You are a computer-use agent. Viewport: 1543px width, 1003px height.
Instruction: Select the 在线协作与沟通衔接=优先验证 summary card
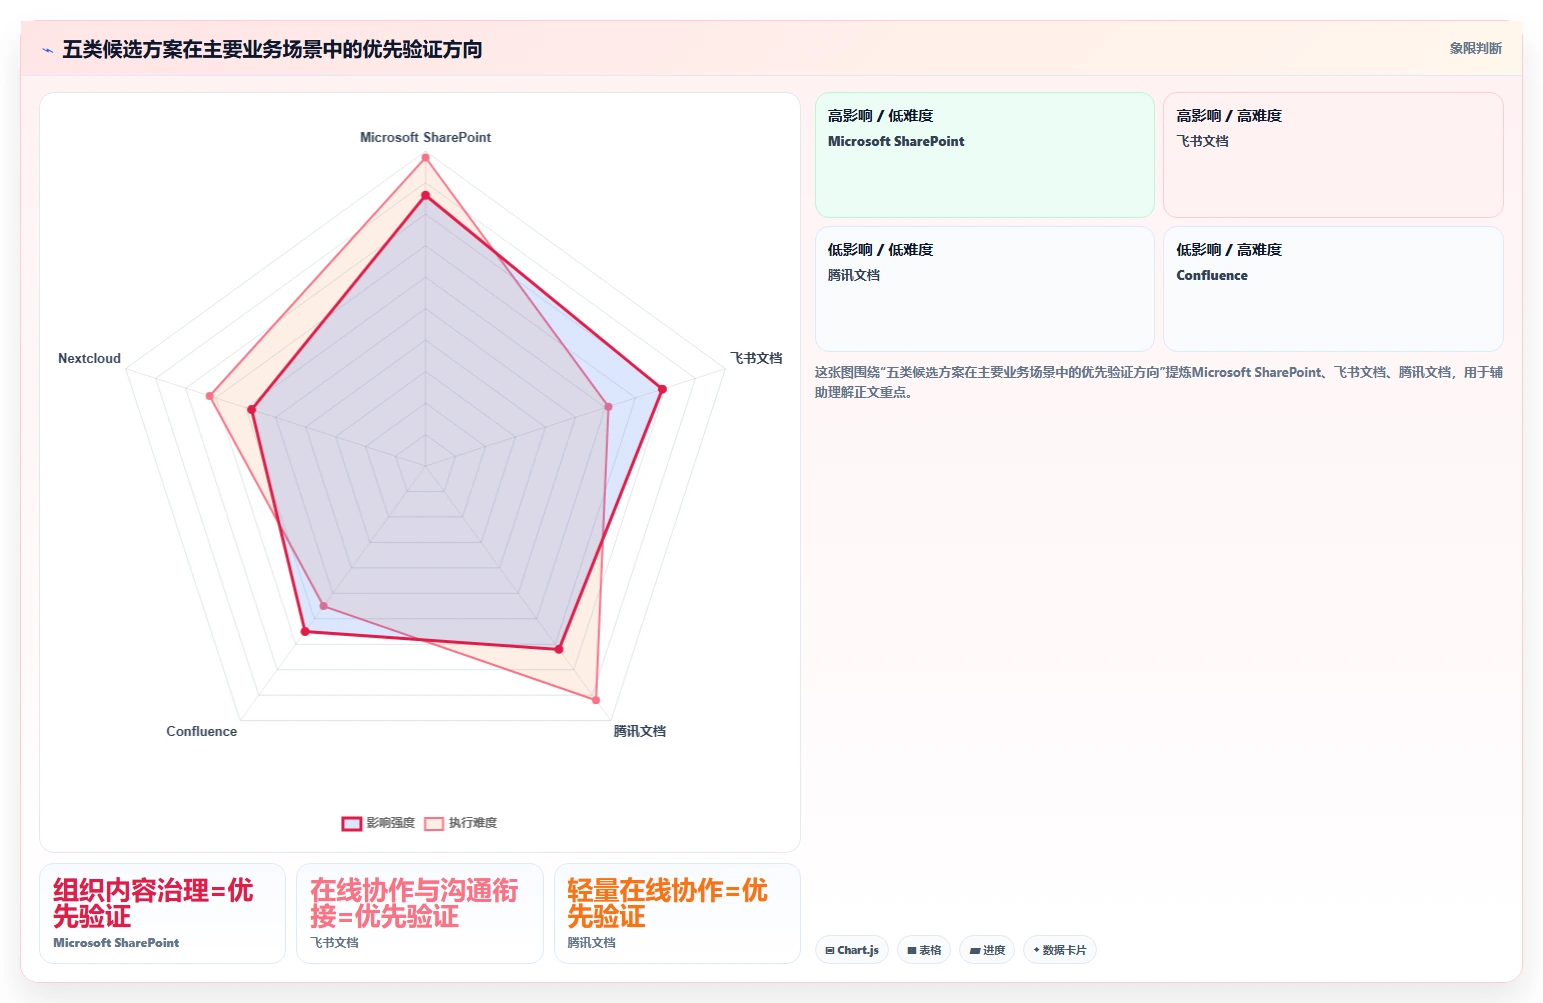(x=420, y=913)
